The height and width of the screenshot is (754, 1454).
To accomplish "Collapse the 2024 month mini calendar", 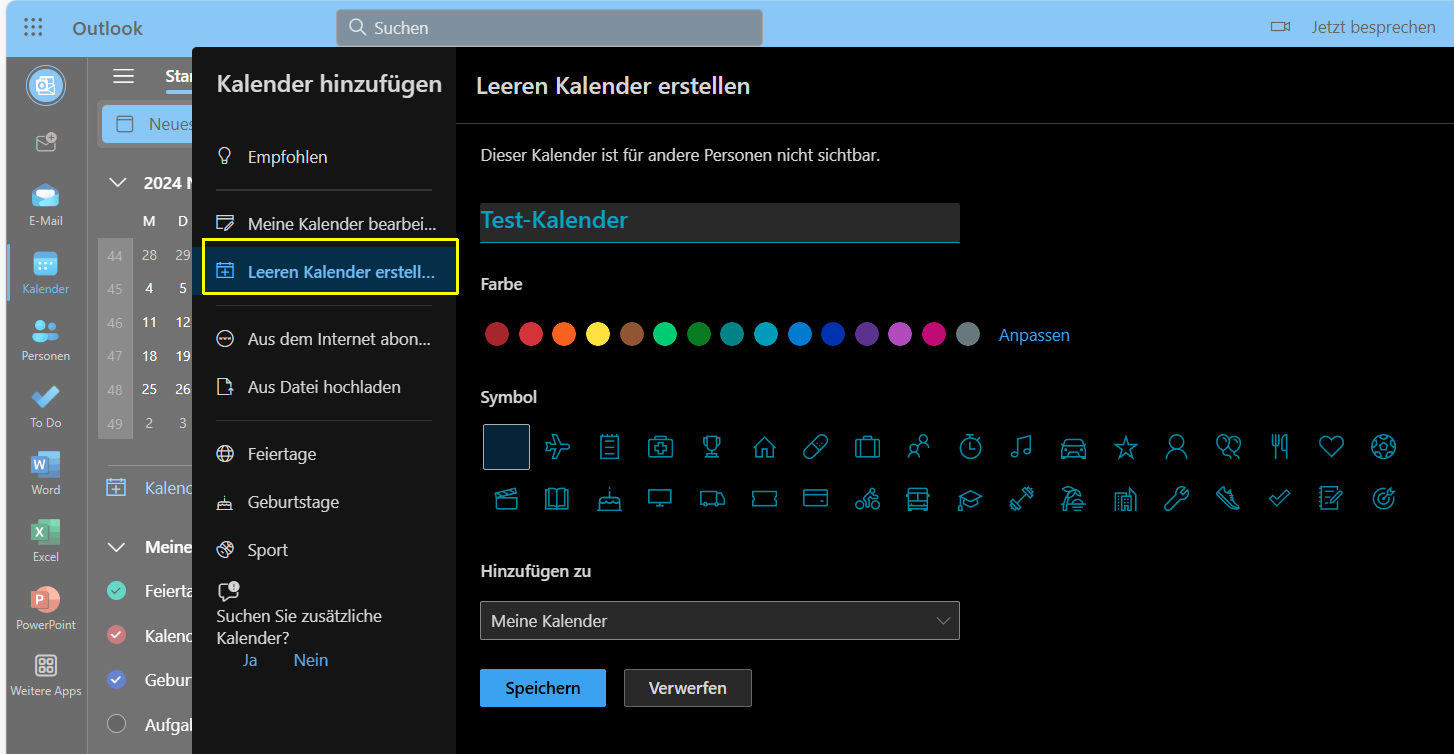I will 117,183.
